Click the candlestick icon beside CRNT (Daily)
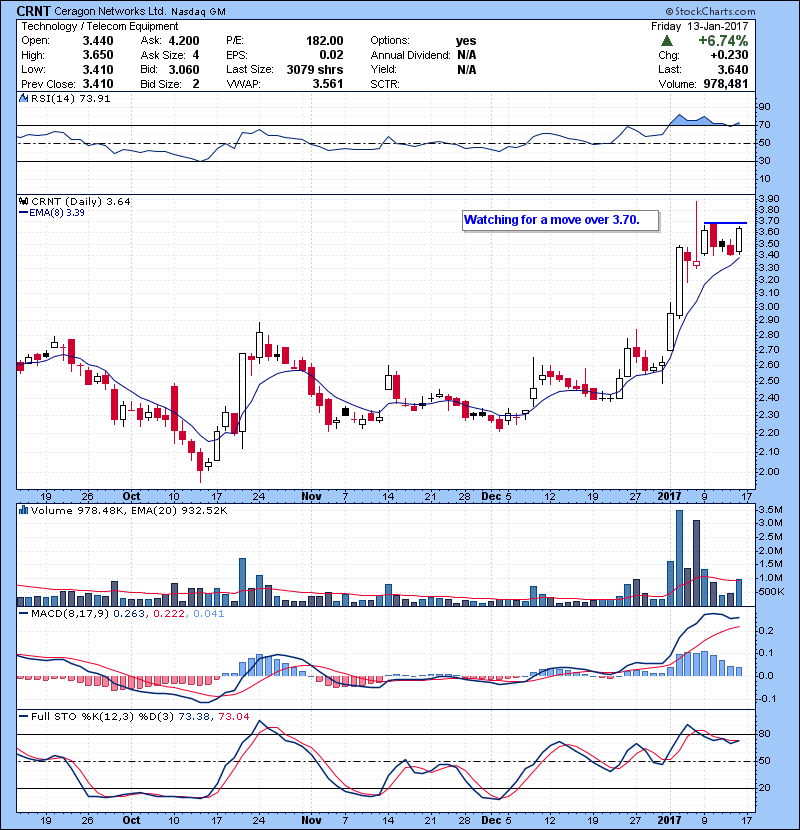 (23, 201)
